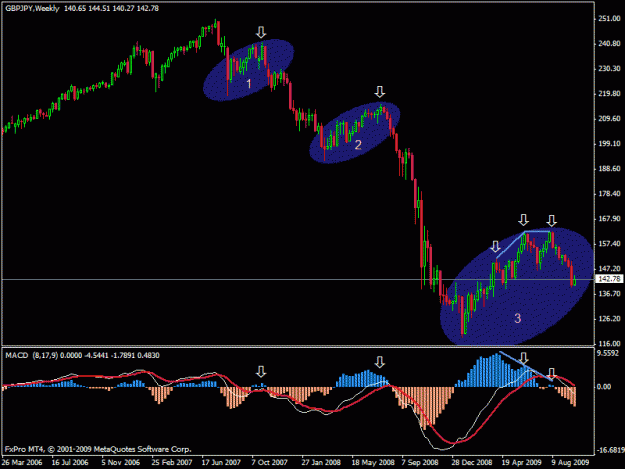Viewport: 625px width, 469px height.
Task: Select the 251.00 price axis label
Action: [609, 19]
